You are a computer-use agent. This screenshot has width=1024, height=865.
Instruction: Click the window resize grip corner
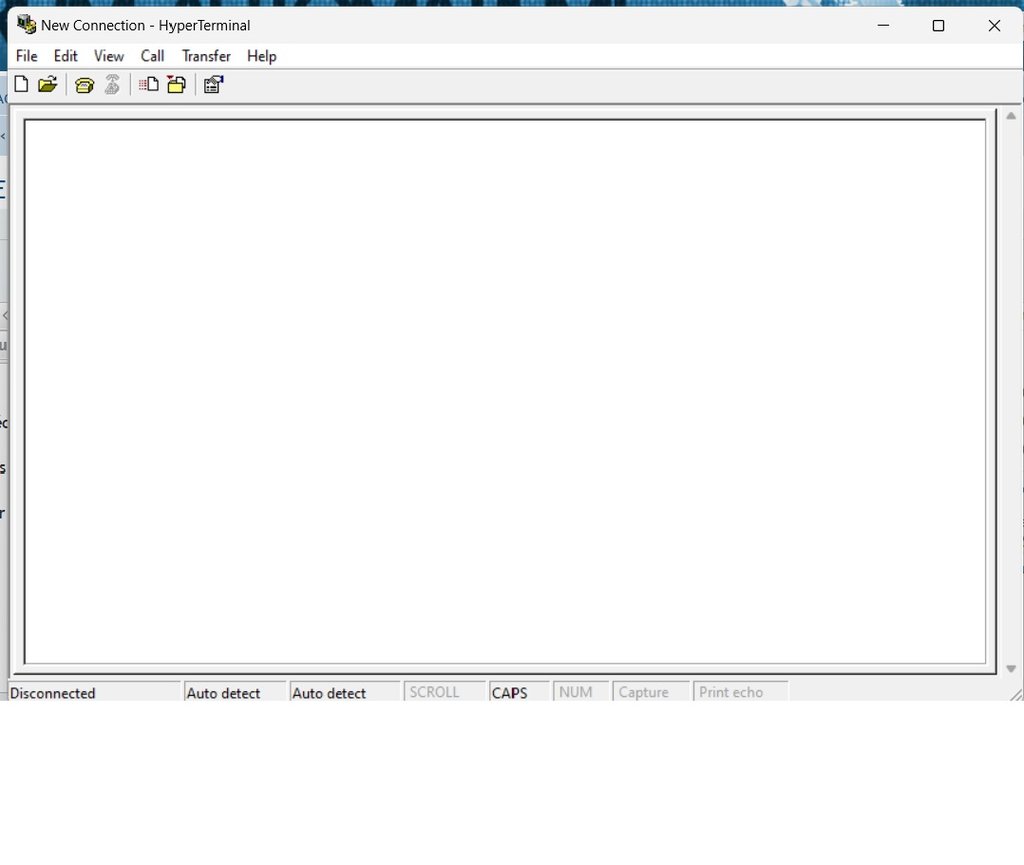pyautogui.click(x=1016, y=694)
